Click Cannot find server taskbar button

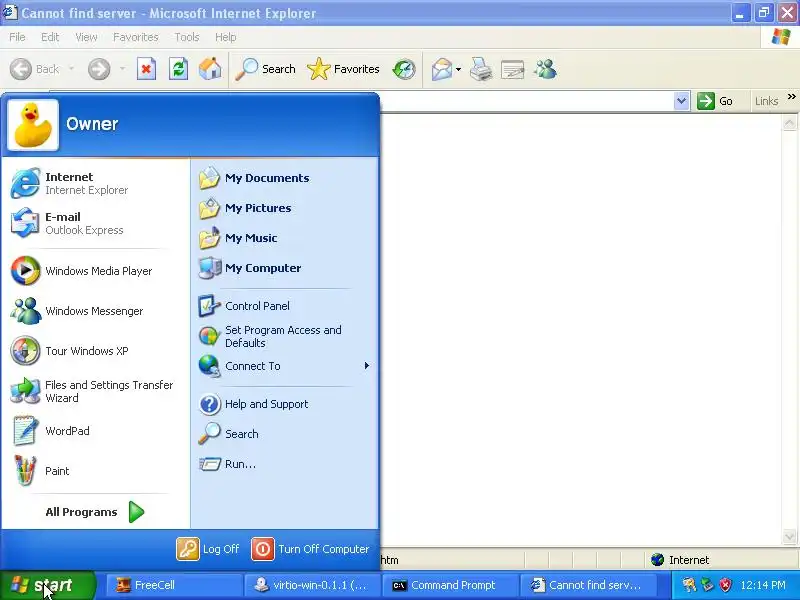pyautogui.click(x=588, y=585)
